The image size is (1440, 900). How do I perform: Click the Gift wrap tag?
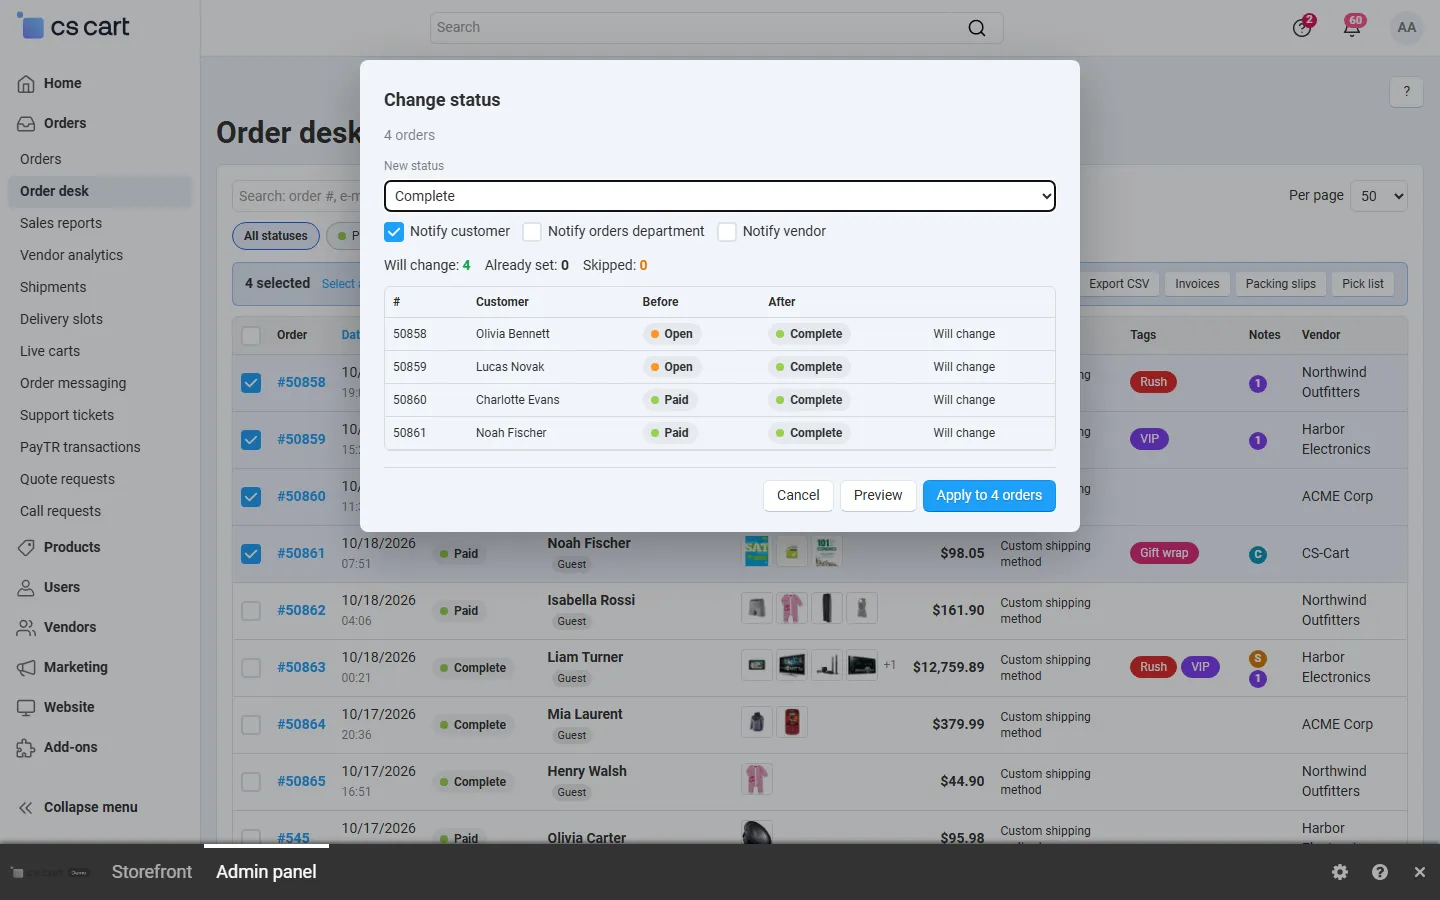click(1164, 553)
